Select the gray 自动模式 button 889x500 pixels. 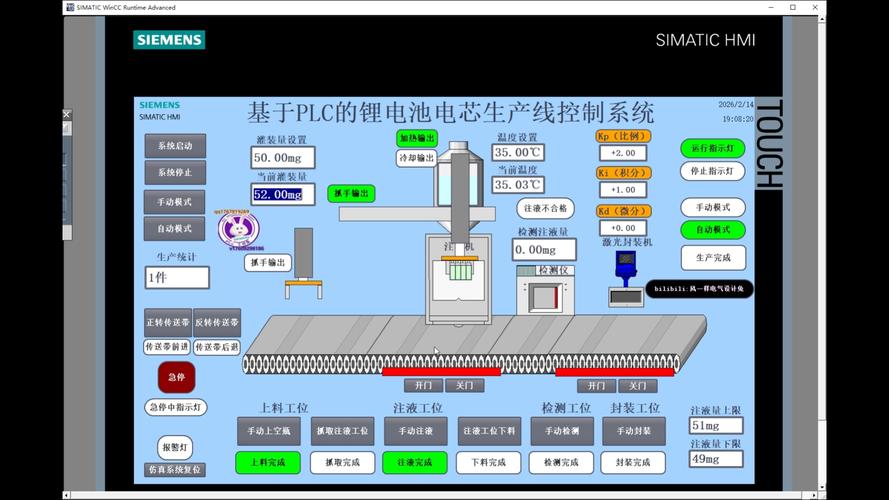pyautogui.click(x=175, y=228)
